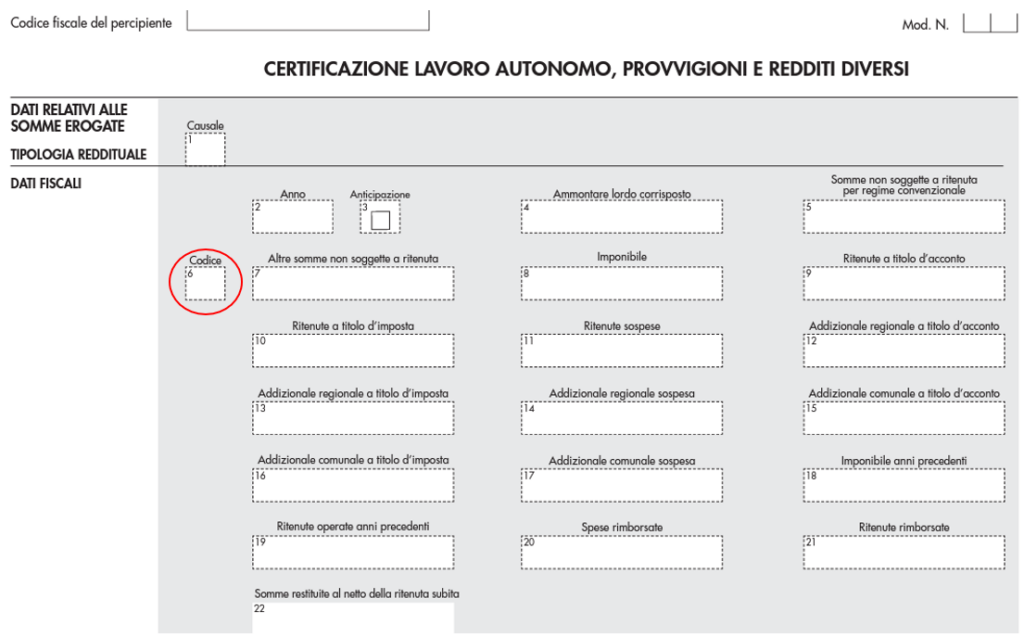Click the circled Codice field 6
The height and width of the screenshot is (637, 1024).
tap(205, 284)
